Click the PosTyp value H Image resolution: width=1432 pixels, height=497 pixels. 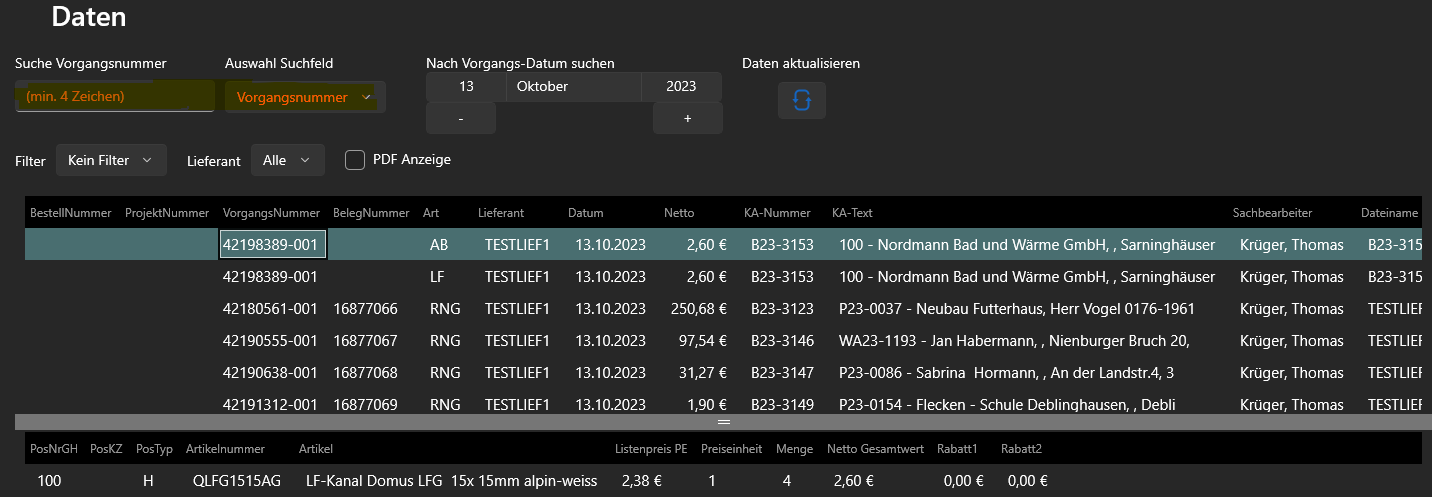pos(148,481)
